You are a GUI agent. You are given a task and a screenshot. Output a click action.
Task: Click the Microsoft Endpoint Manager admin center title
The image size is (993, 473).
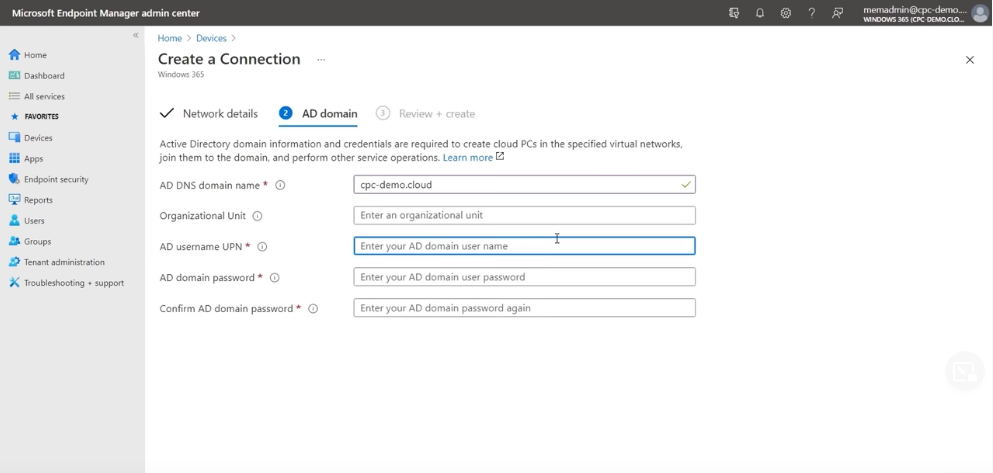point(106,13)
